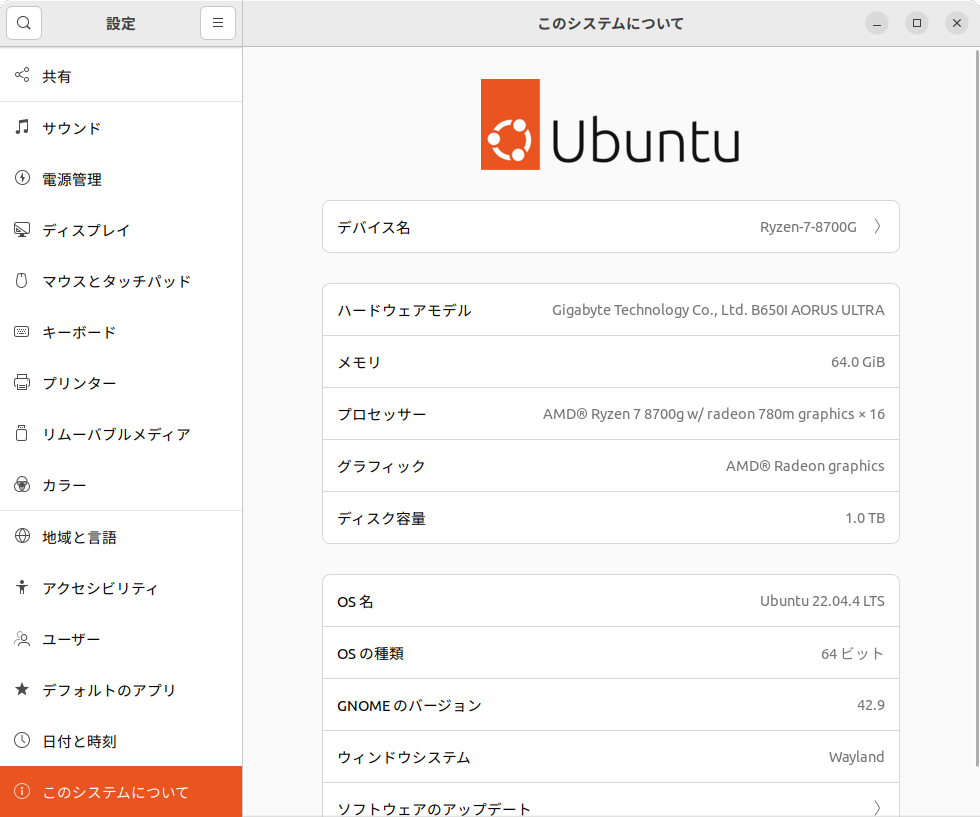
Task: Click the monitor icon beside ディスプレイ
Action: point(22,229)
